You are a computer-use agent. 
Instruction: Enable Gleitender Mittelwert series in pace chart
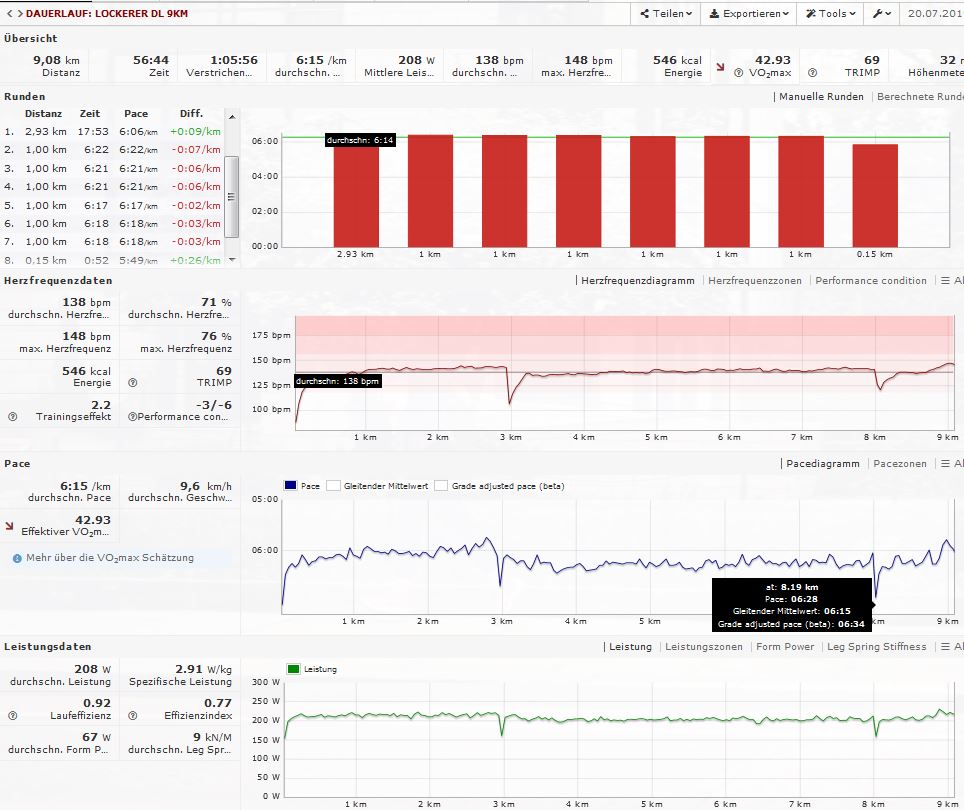334,486
